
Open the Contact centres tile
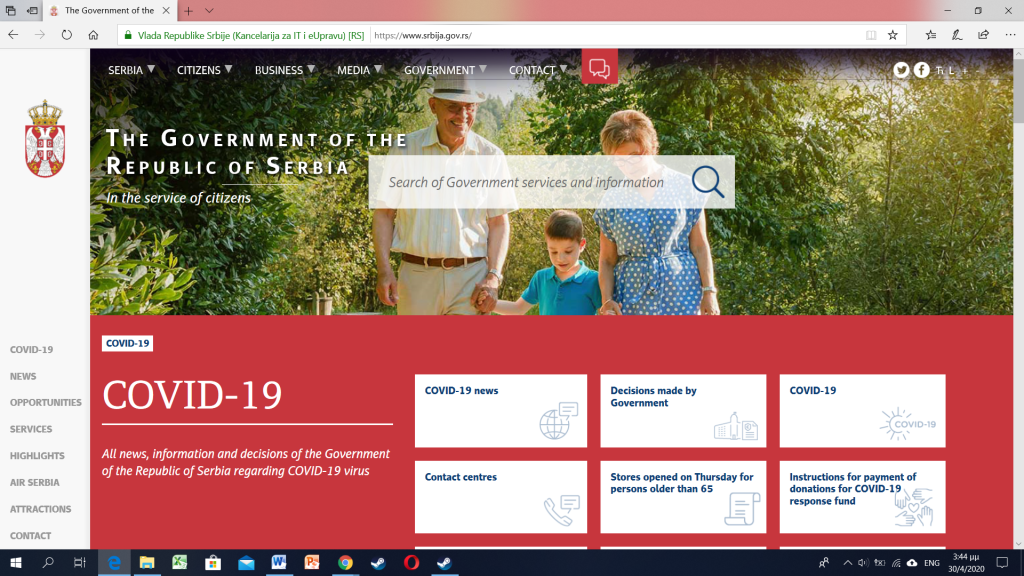point(500,496)
